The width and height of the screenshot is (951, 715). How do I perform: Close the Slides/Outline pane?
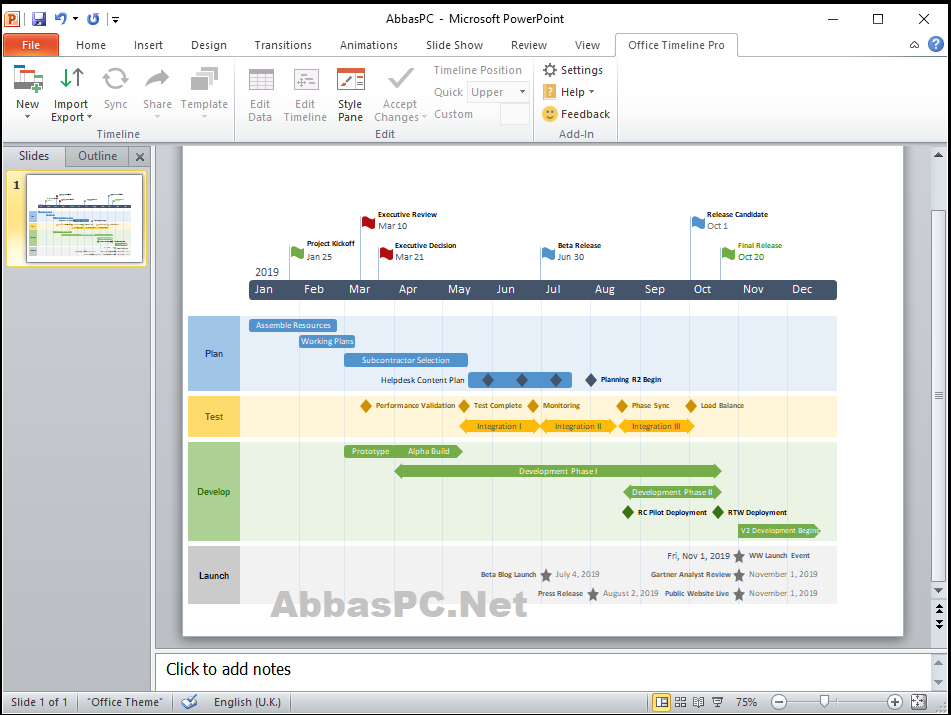(140, 157)
